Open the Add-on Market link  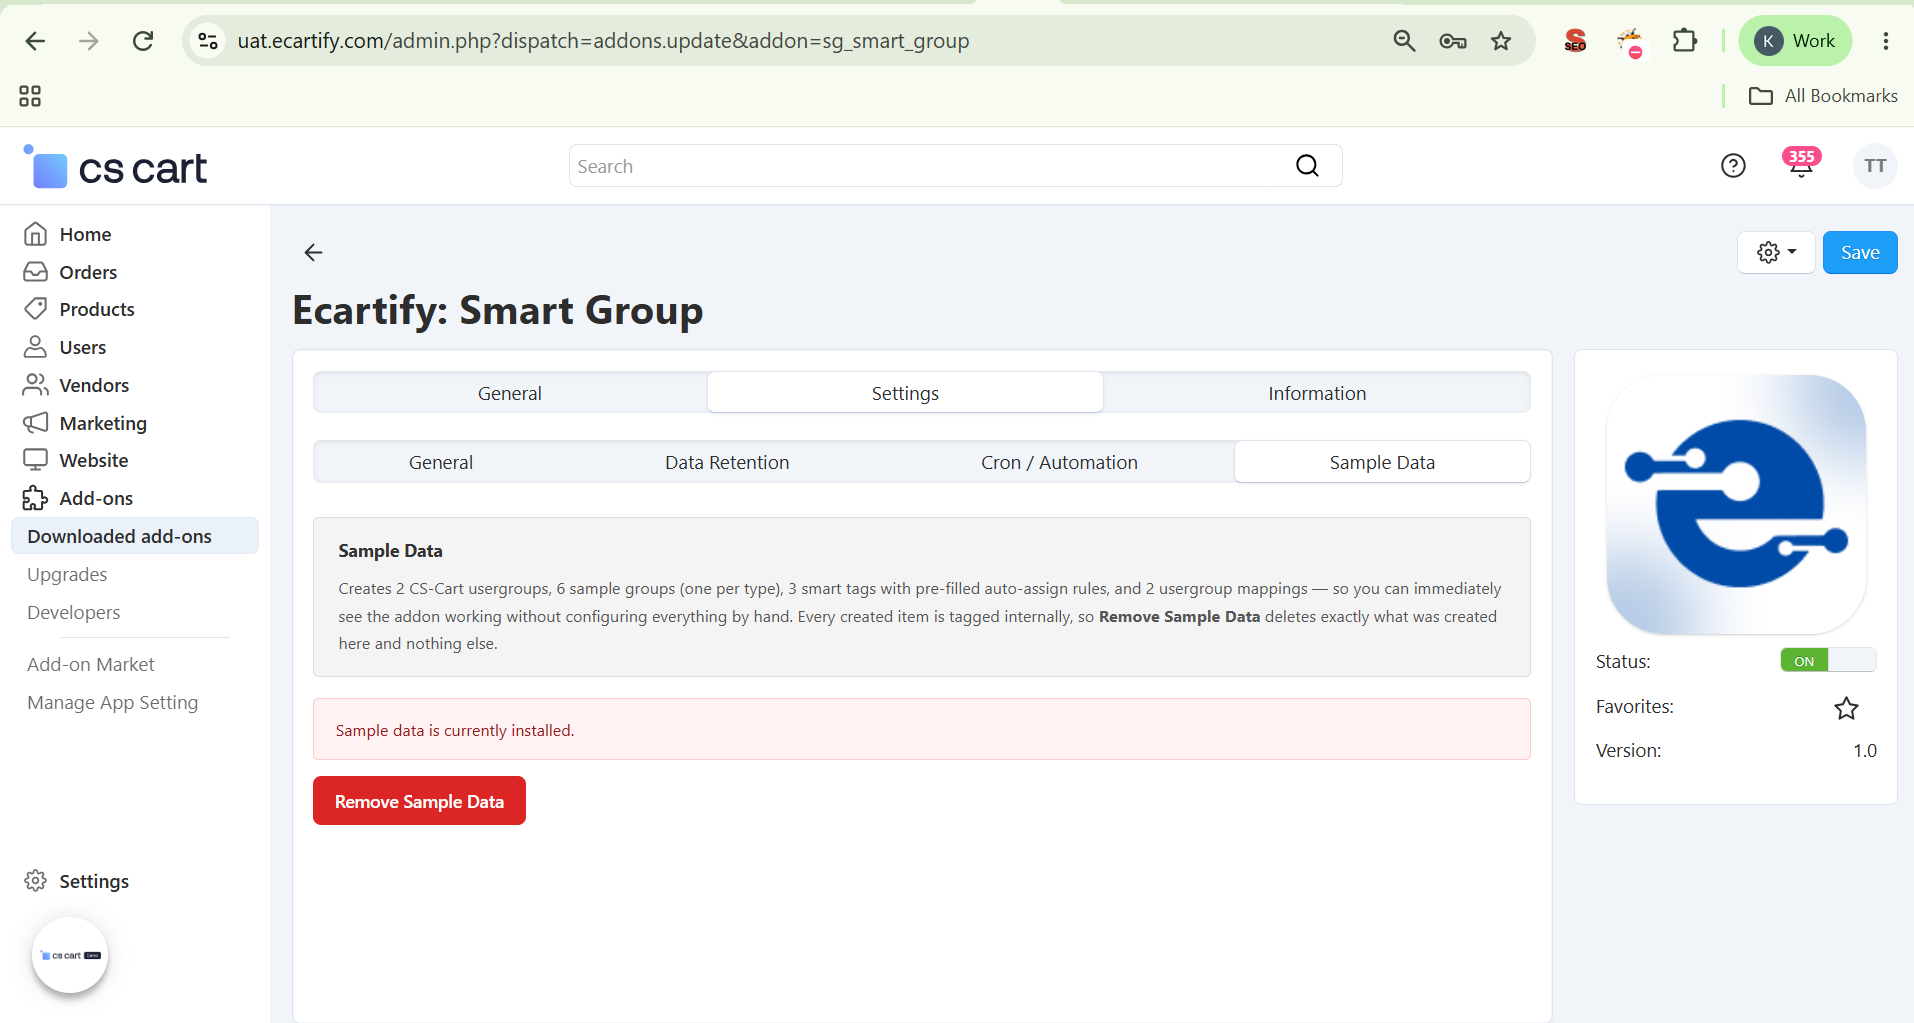tap(91, 664)
